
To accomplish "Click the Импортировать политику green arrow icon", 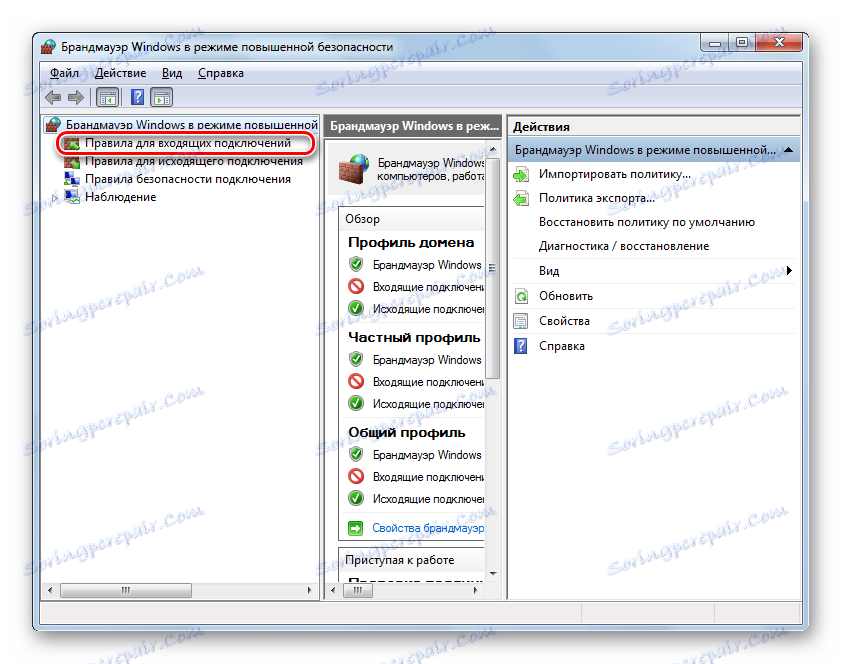I will [x=521, y=174].
